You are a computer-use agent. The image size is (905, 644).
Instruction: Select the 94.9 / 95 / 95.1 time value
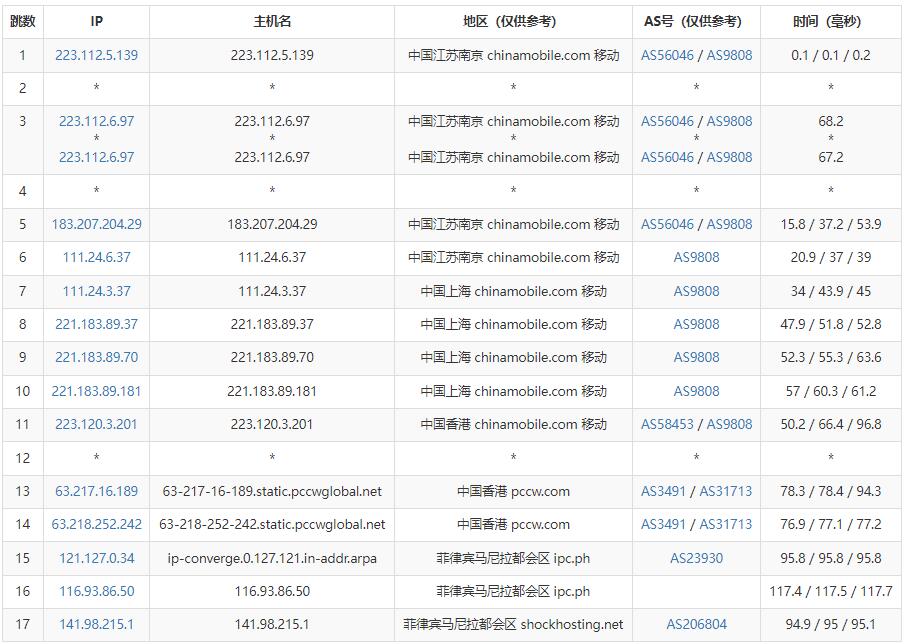[831, 624]
